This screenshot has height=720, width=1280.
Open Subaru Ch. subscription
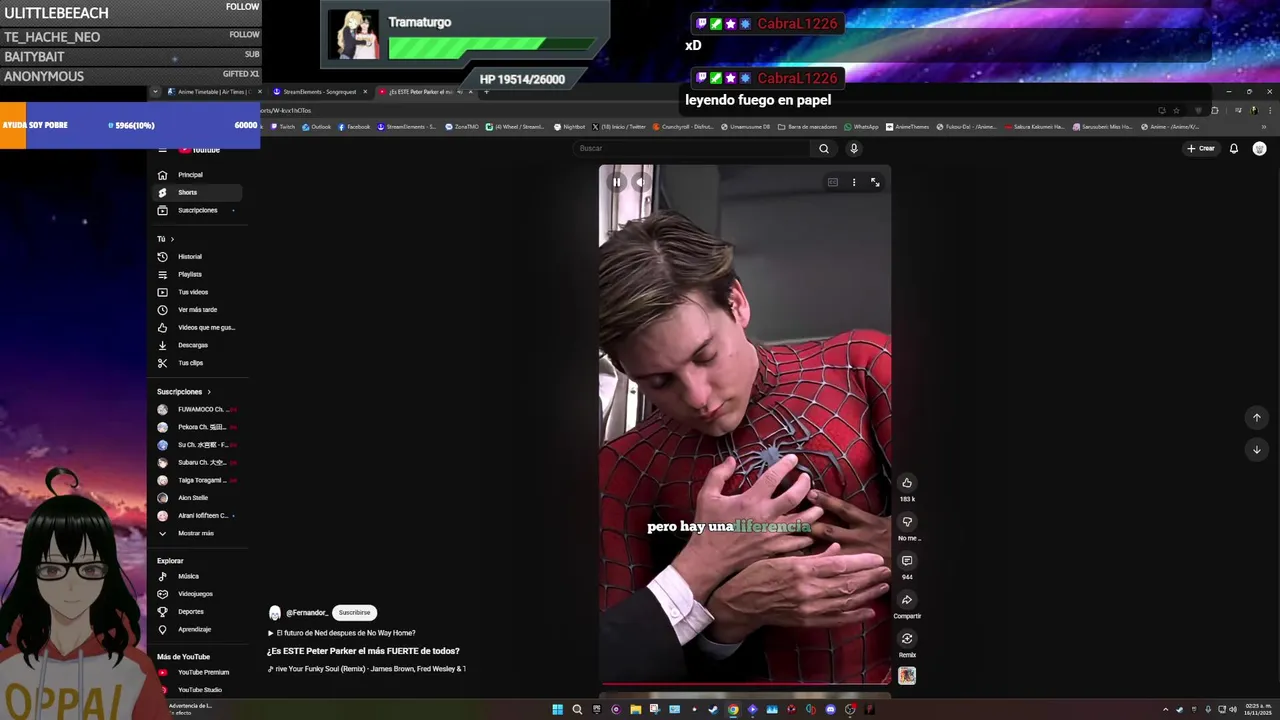pyautogui.click(x=197, y=463)
